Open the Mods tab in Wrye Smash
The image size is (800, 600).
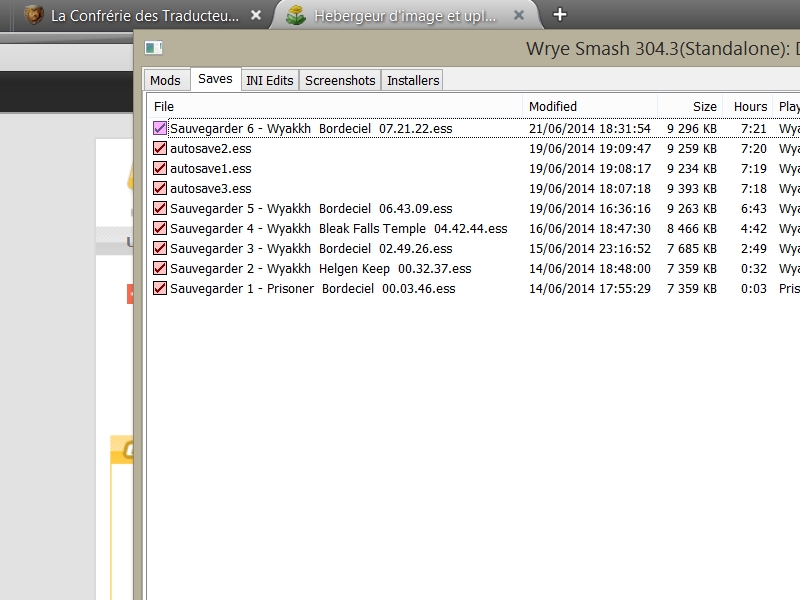[x=165, y=81]
